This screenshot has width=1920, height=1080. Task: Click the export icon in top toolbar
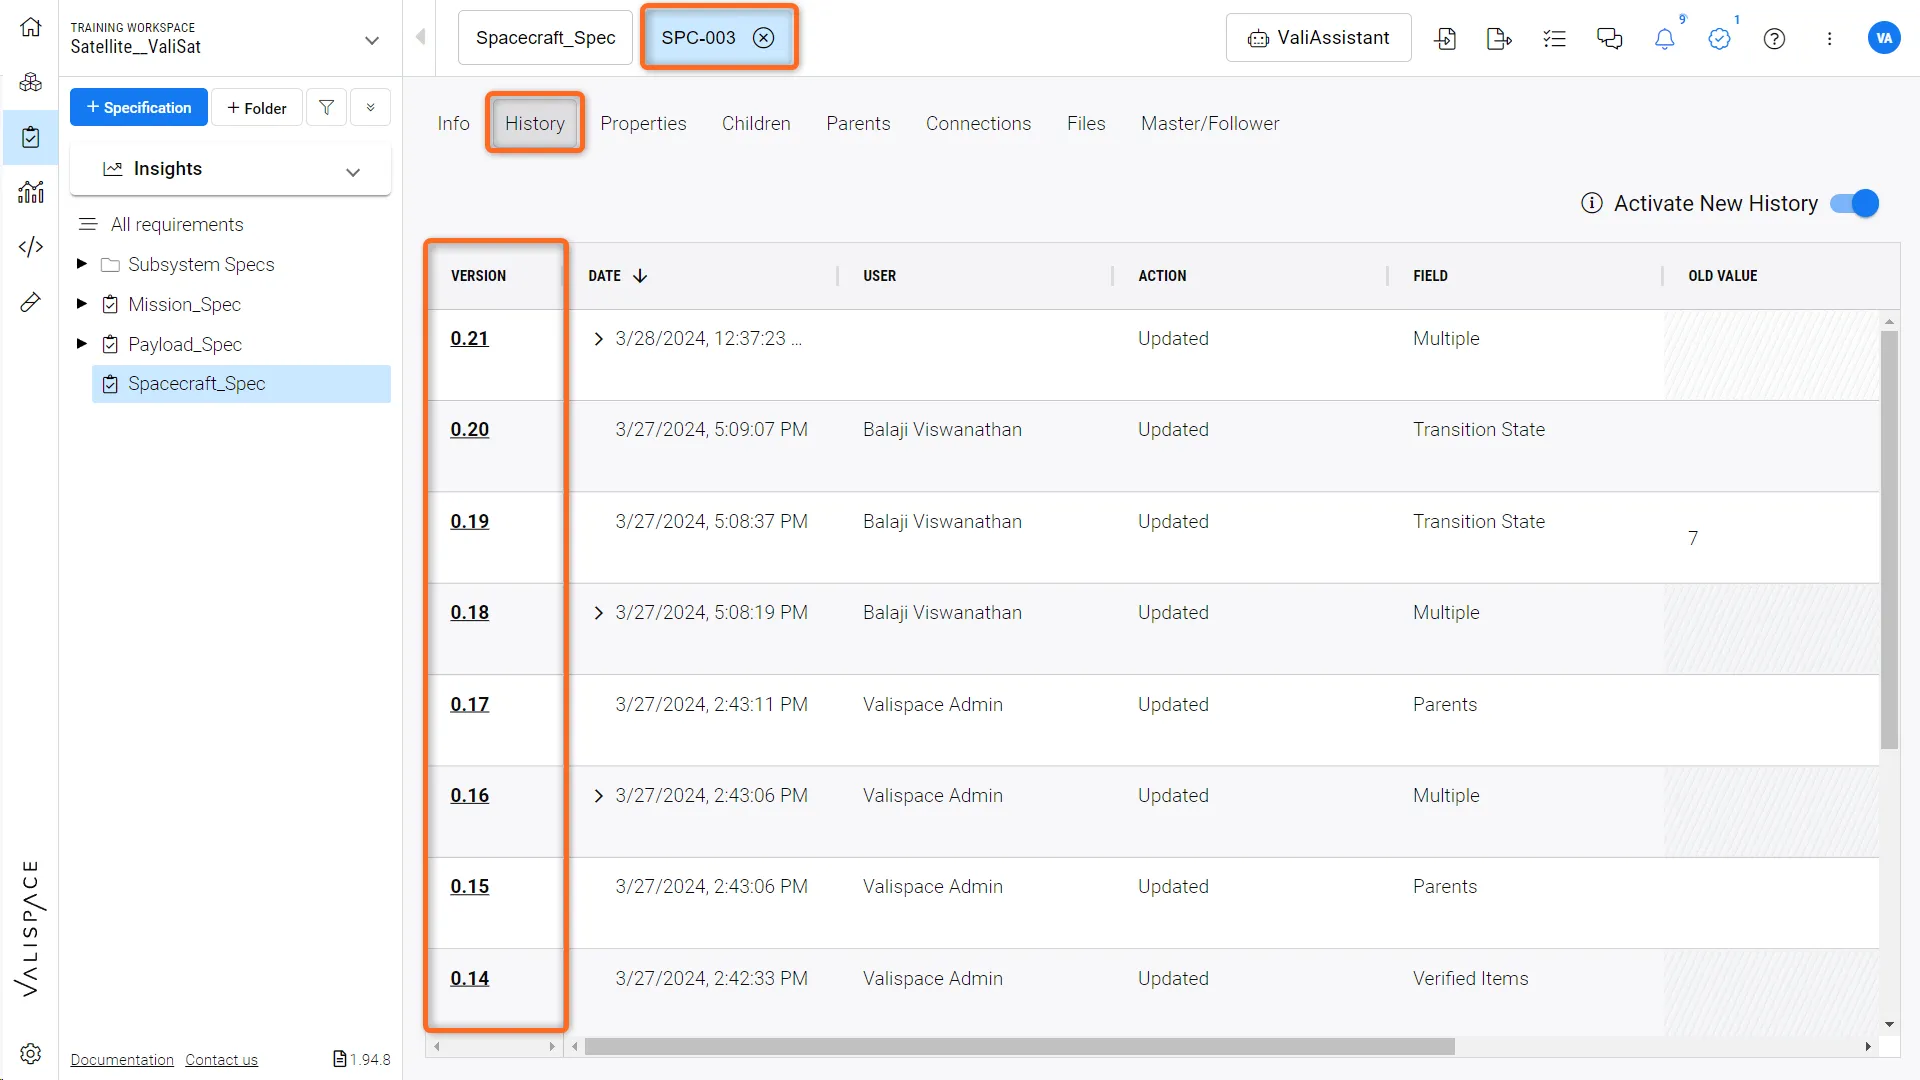click(1499, 39)
